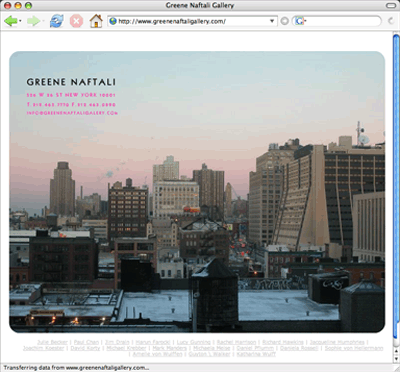The width and height of the screenshot is (400, 372).
Task: Go back with the green left arrow
Action: point(10,21)
